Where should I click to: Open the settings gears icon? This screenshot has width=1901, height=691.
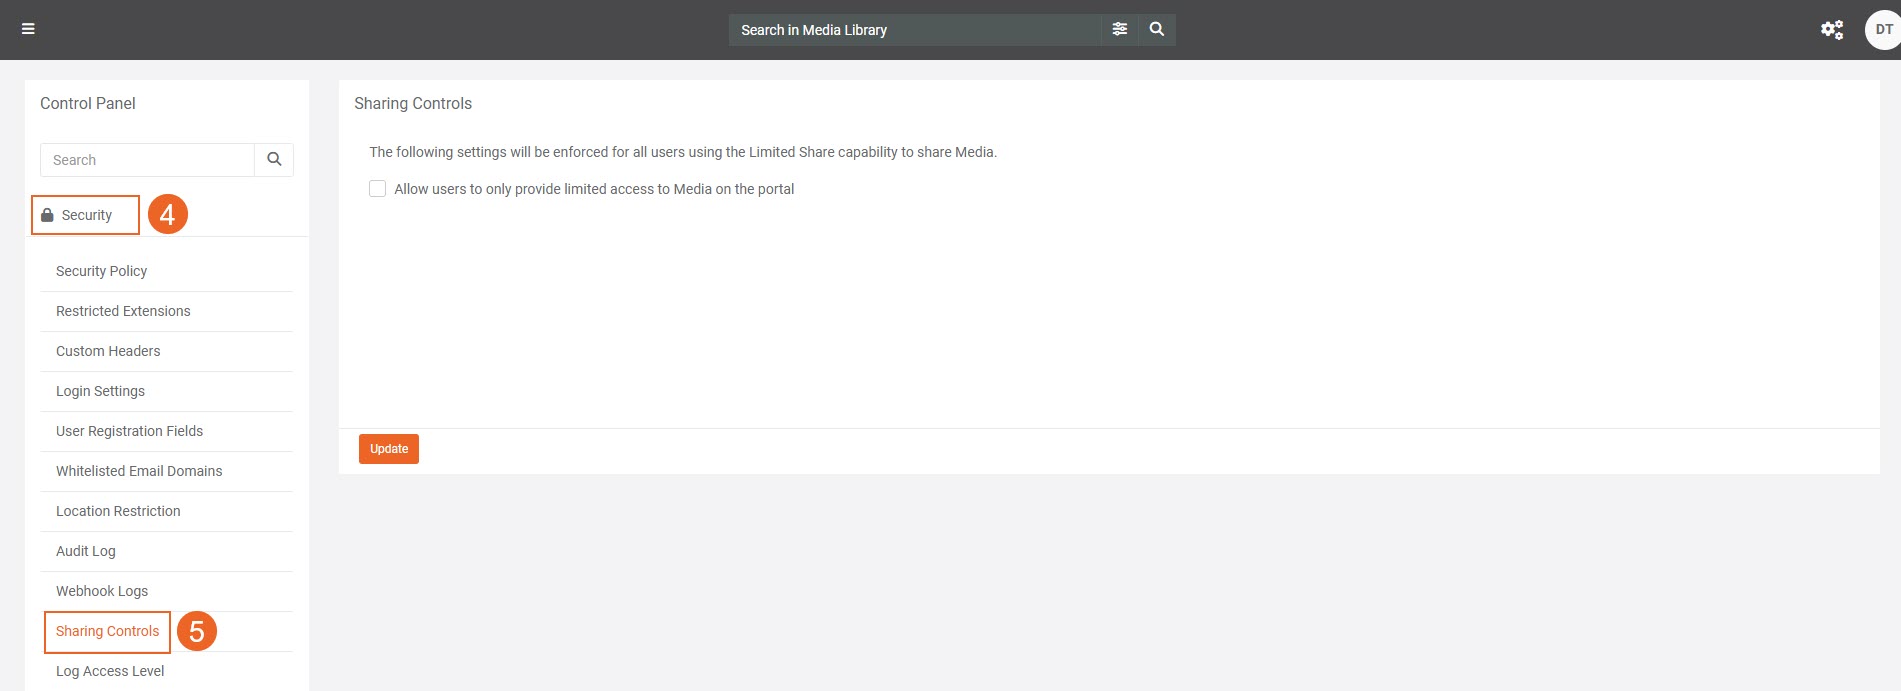coord(1831,29)
